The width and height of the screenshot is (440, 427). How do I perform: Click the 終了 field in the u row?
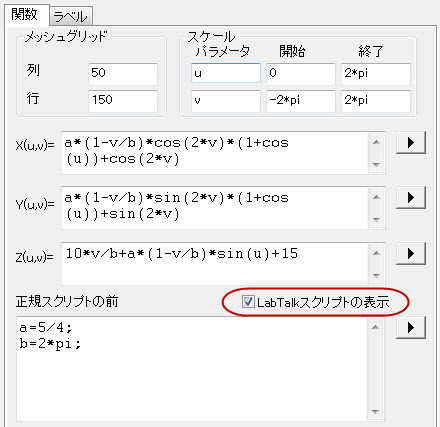click(376, 74)
